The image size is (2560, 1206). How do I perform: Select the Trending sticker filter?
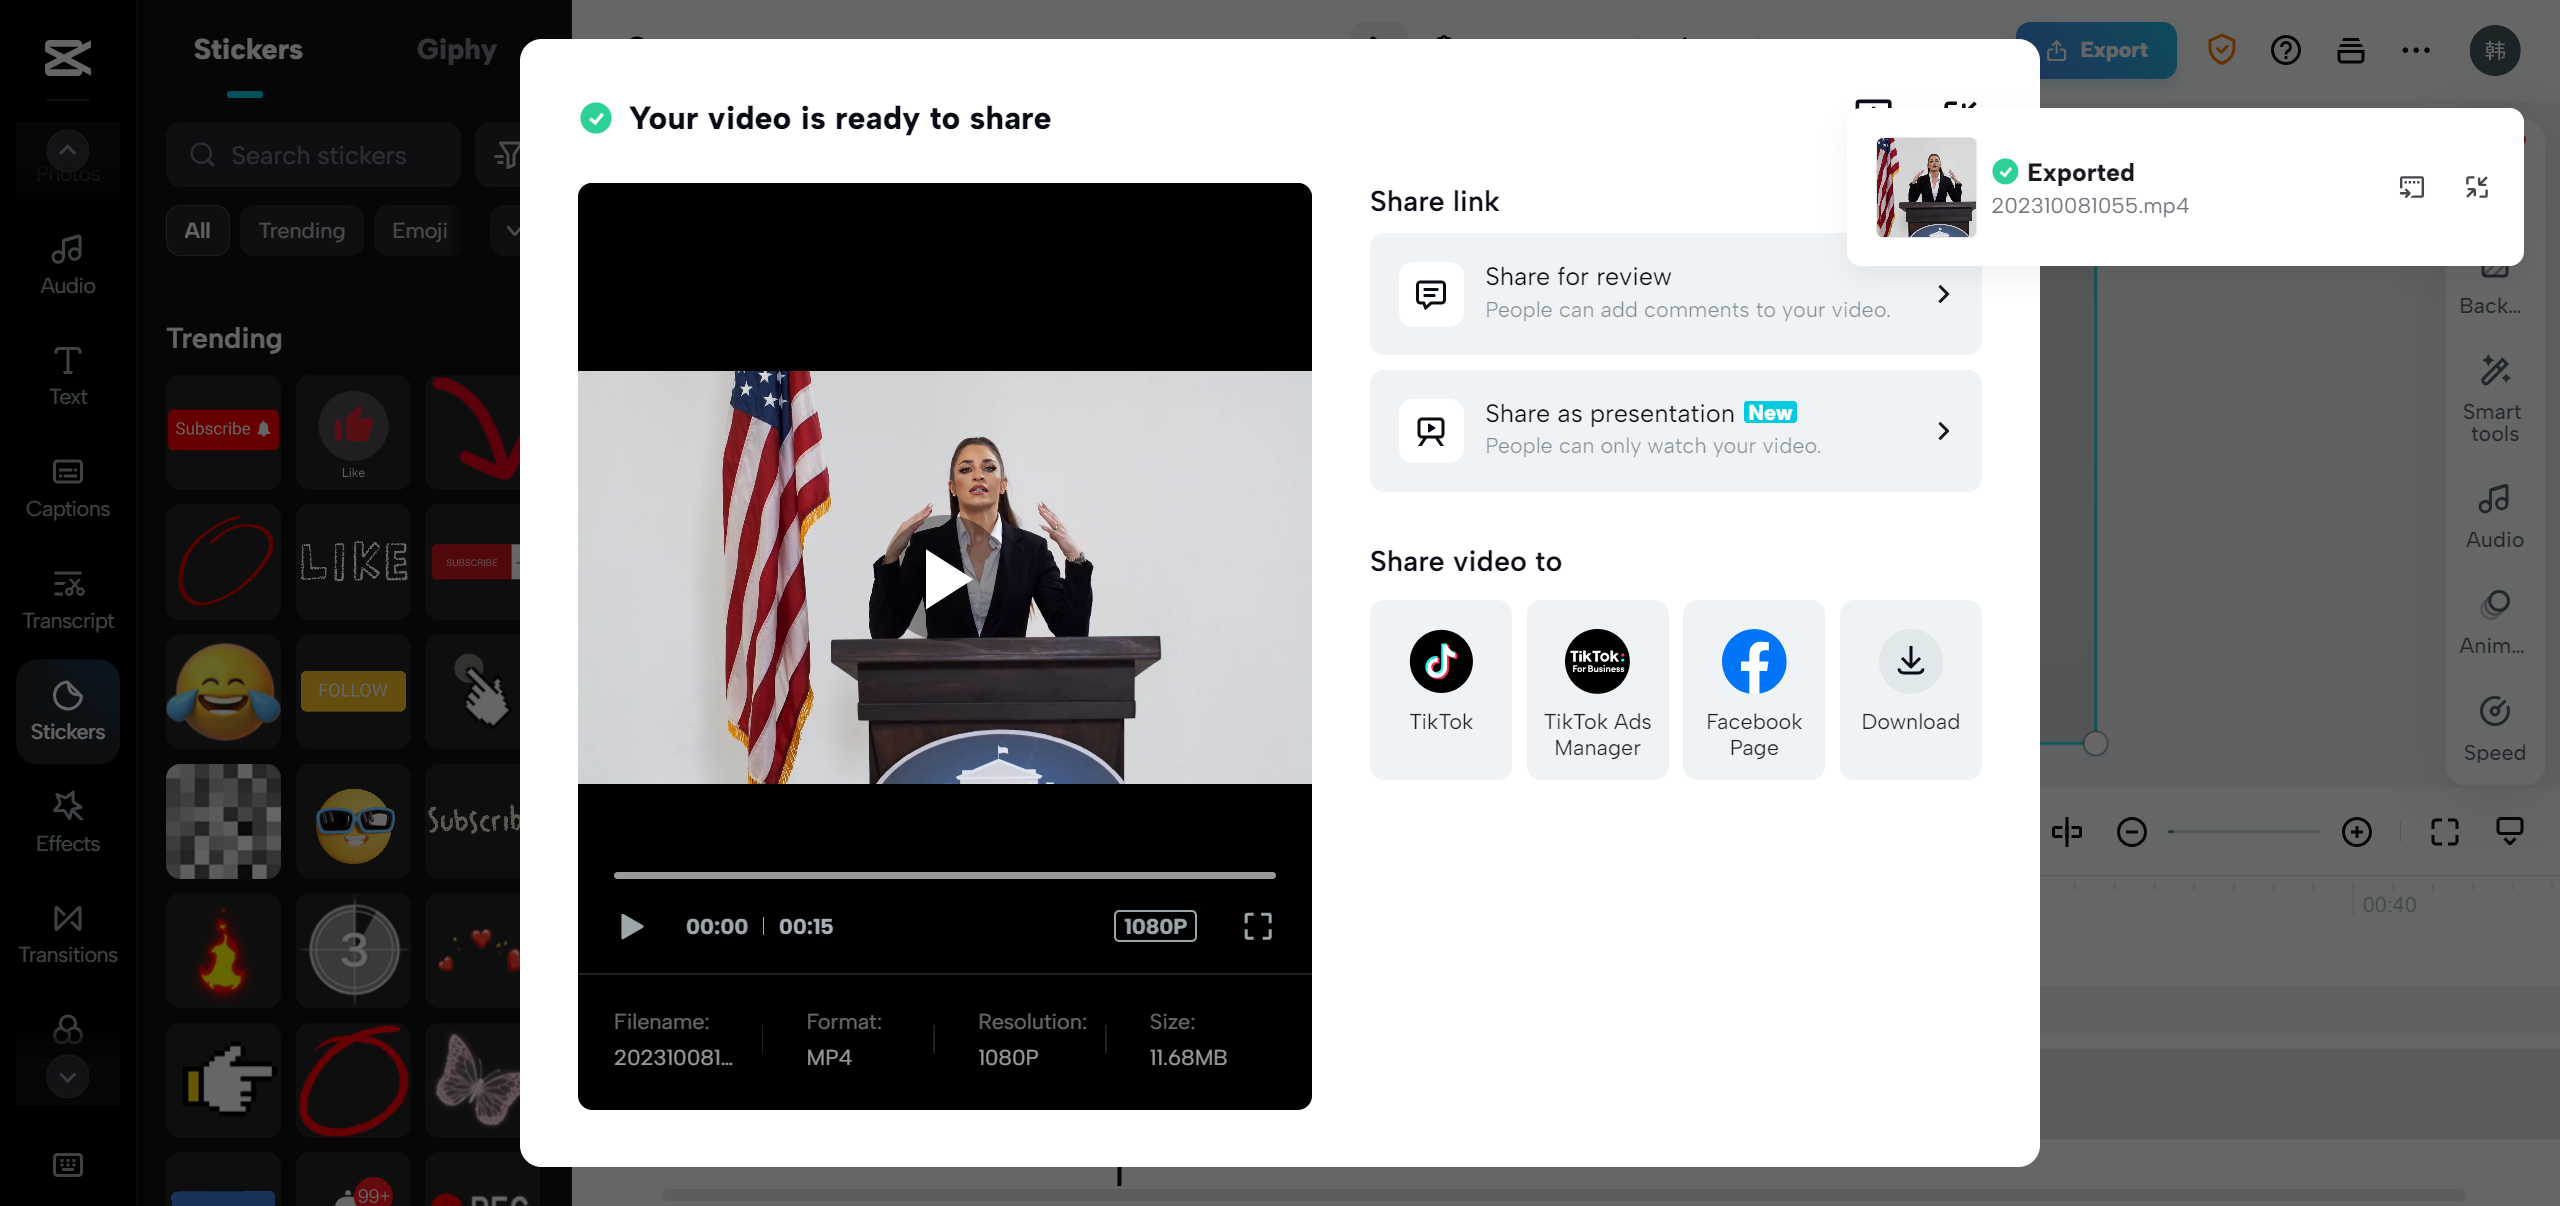(x=301, y=231)
